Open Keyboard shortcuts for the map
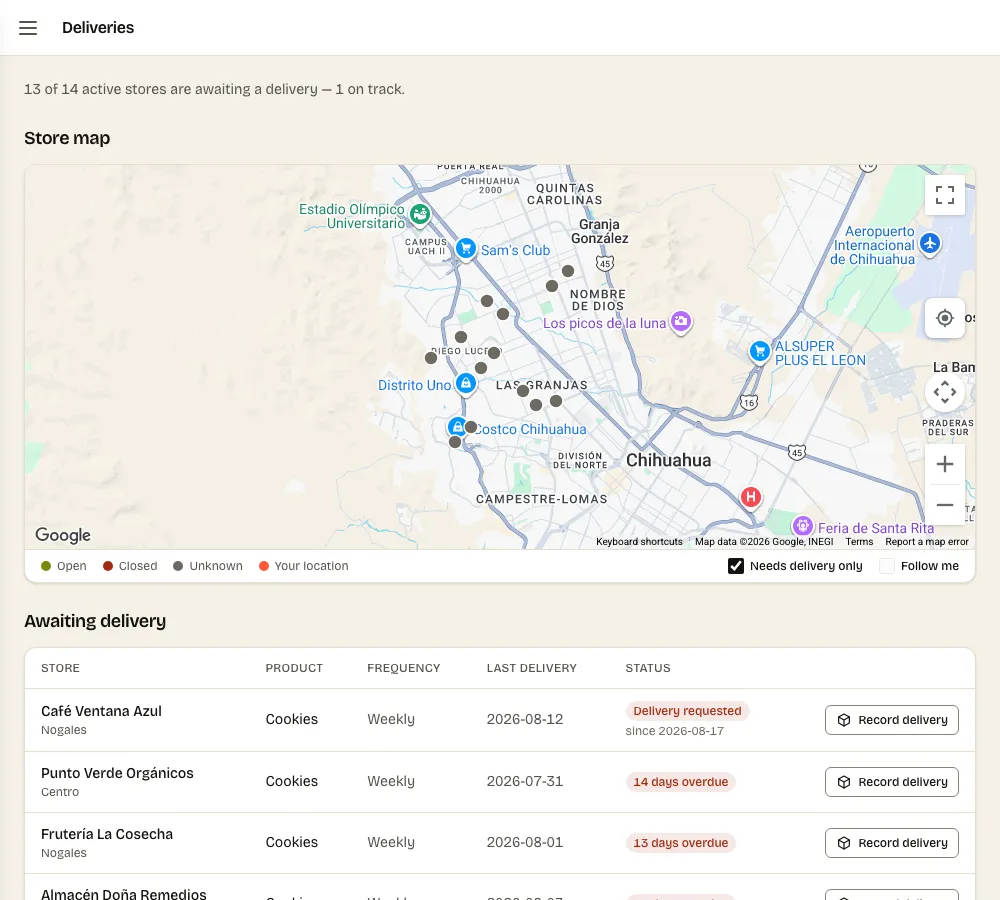 pos(639,542)
